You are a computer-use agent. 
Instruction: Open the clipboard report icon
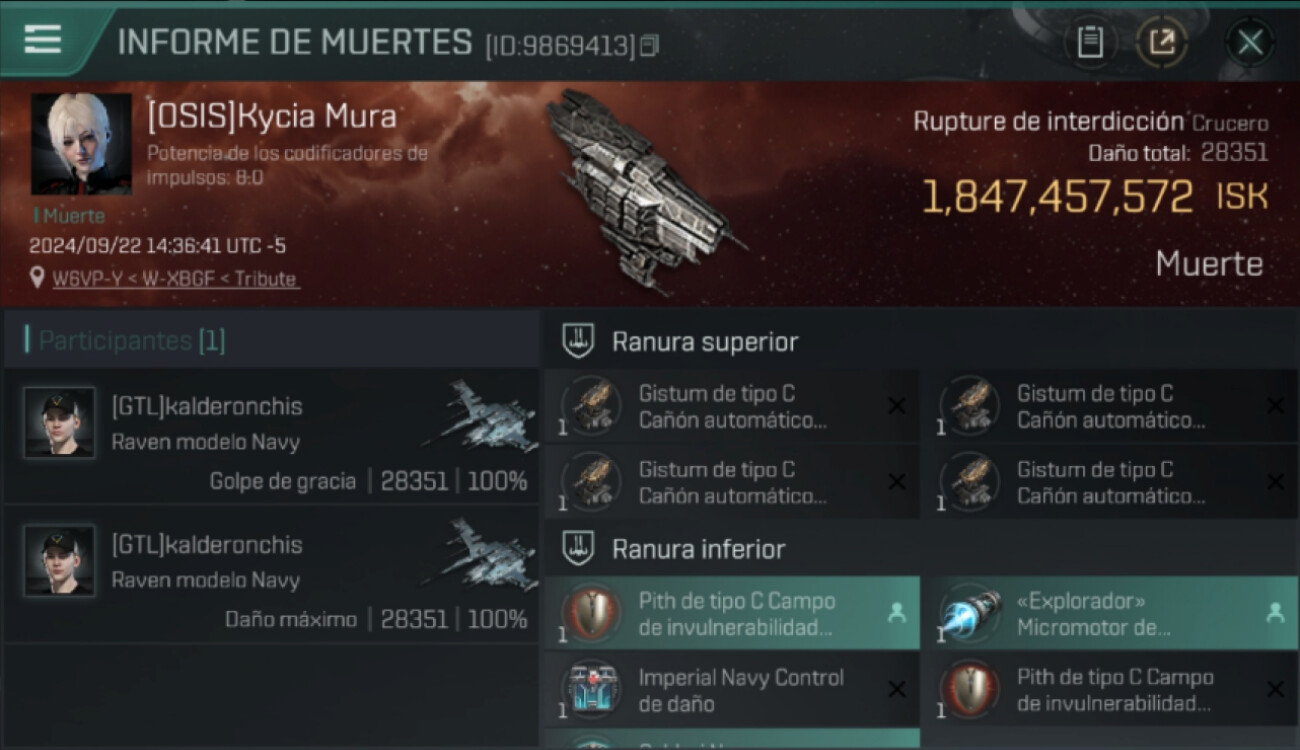coord(1090,42)
